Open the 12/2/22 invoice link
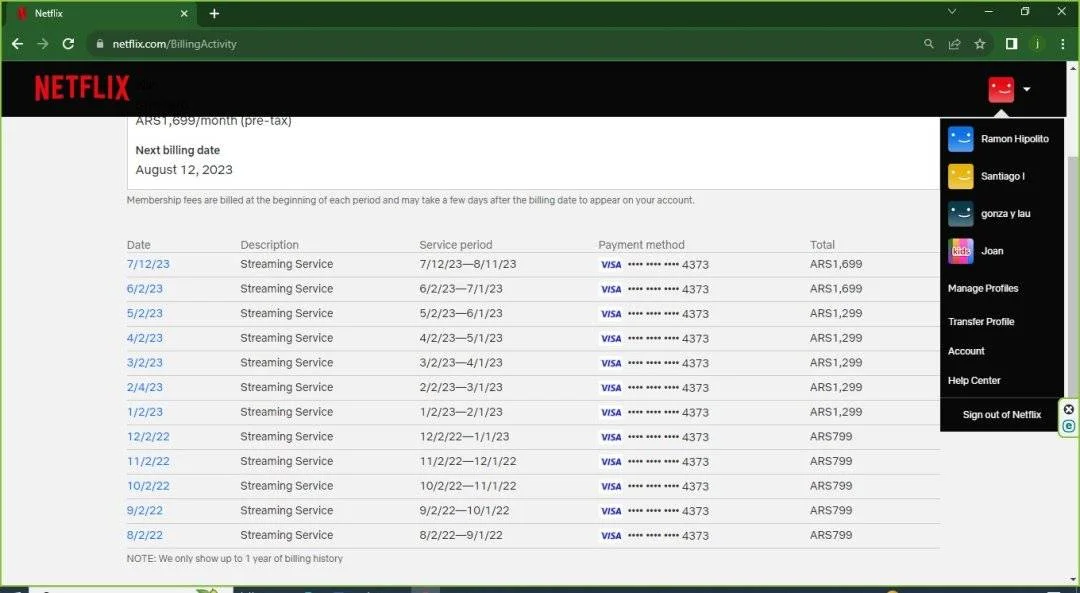Image resolution: width=1080 pixels, height=593 pixels. 148,436
